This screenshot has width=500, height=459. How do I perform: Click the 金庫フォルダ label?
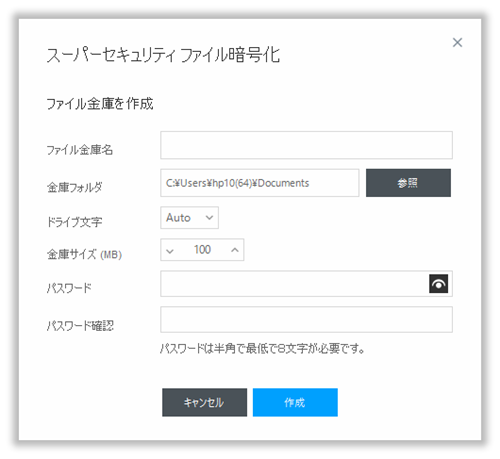click(x=74, y=187)
